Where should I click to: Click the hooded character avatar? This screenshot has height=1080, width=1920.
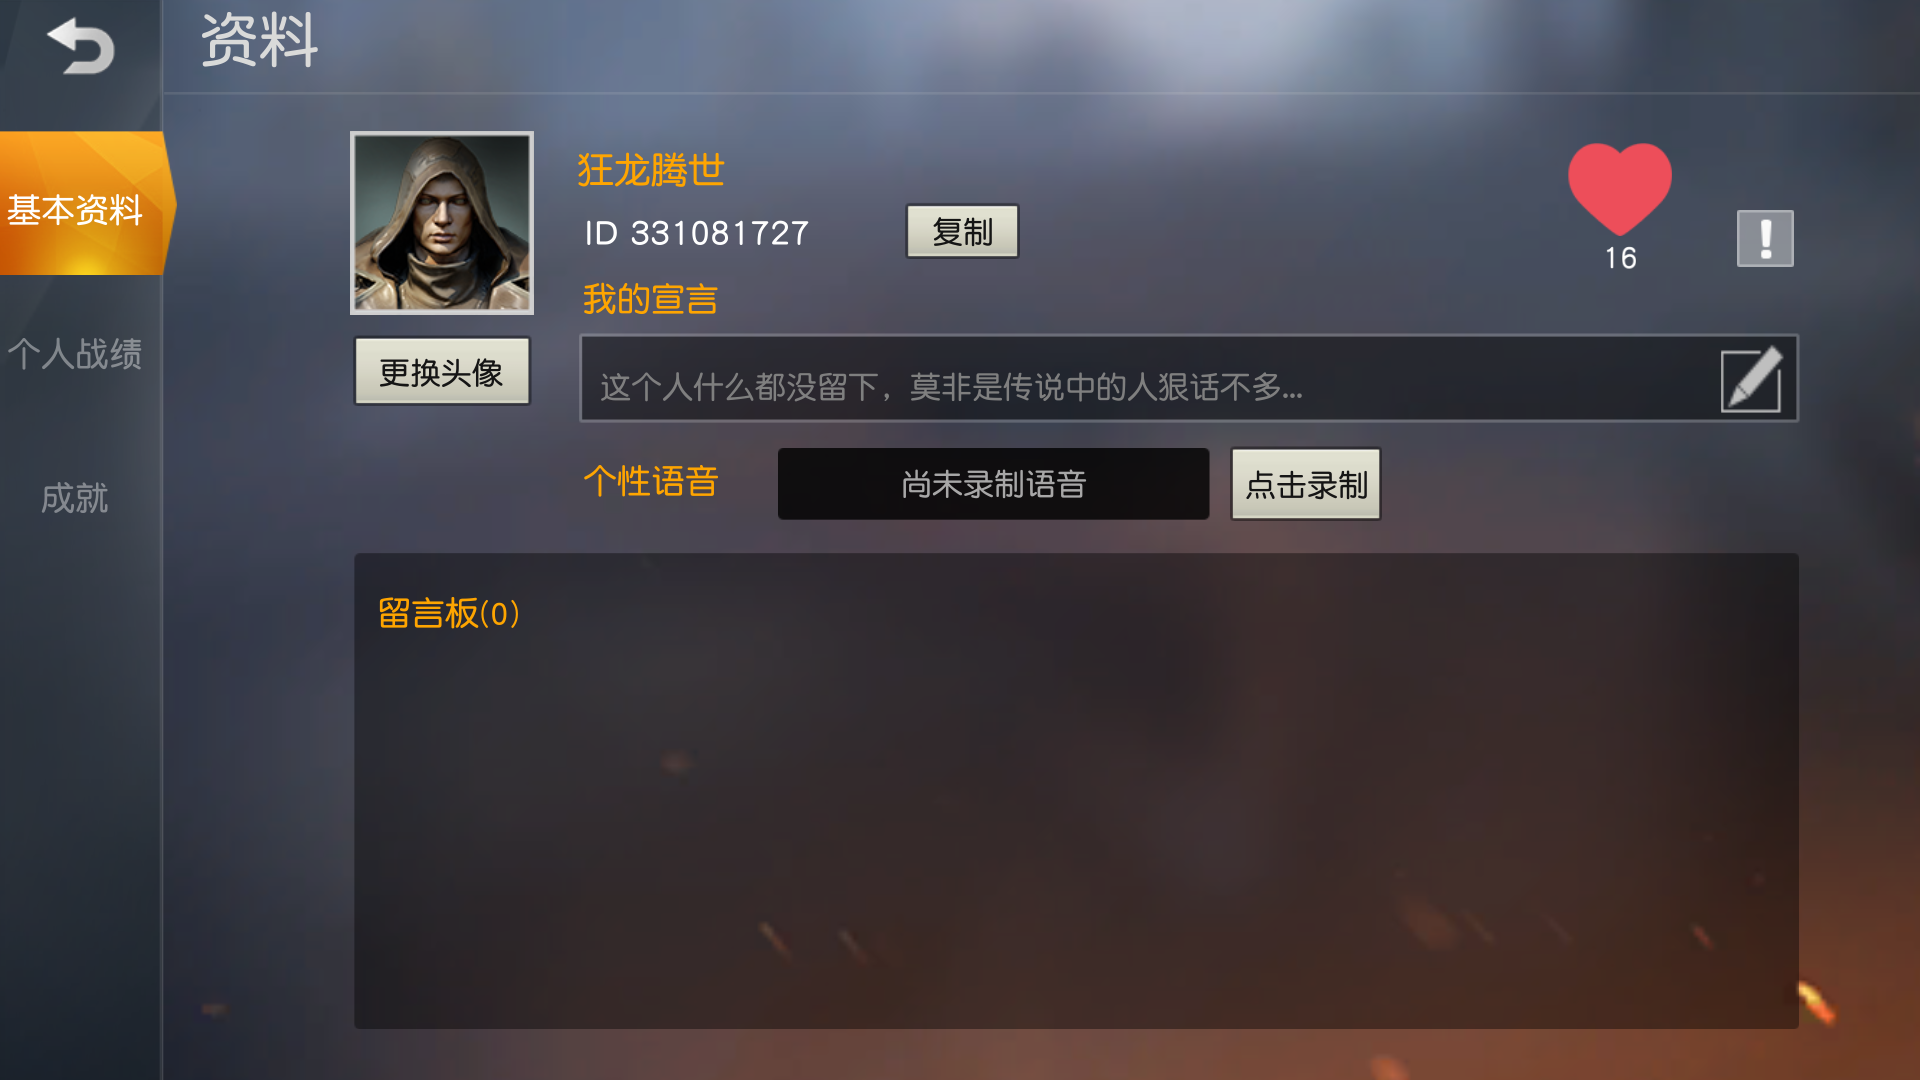pos(442,223)
